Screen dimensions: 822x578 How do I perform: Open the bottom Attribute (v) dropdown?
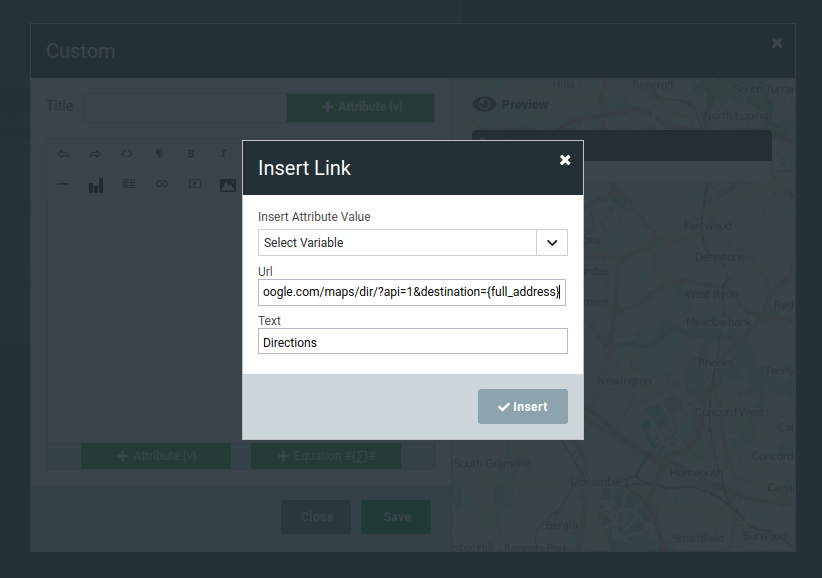point(155,455)
